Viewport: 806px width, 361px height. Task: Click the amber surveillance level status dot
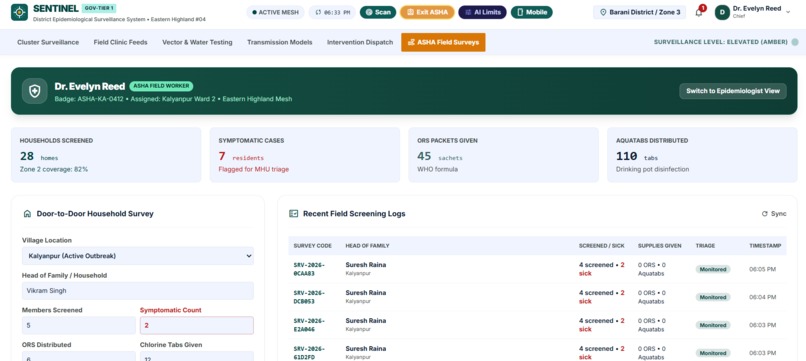tap(795, 42)
